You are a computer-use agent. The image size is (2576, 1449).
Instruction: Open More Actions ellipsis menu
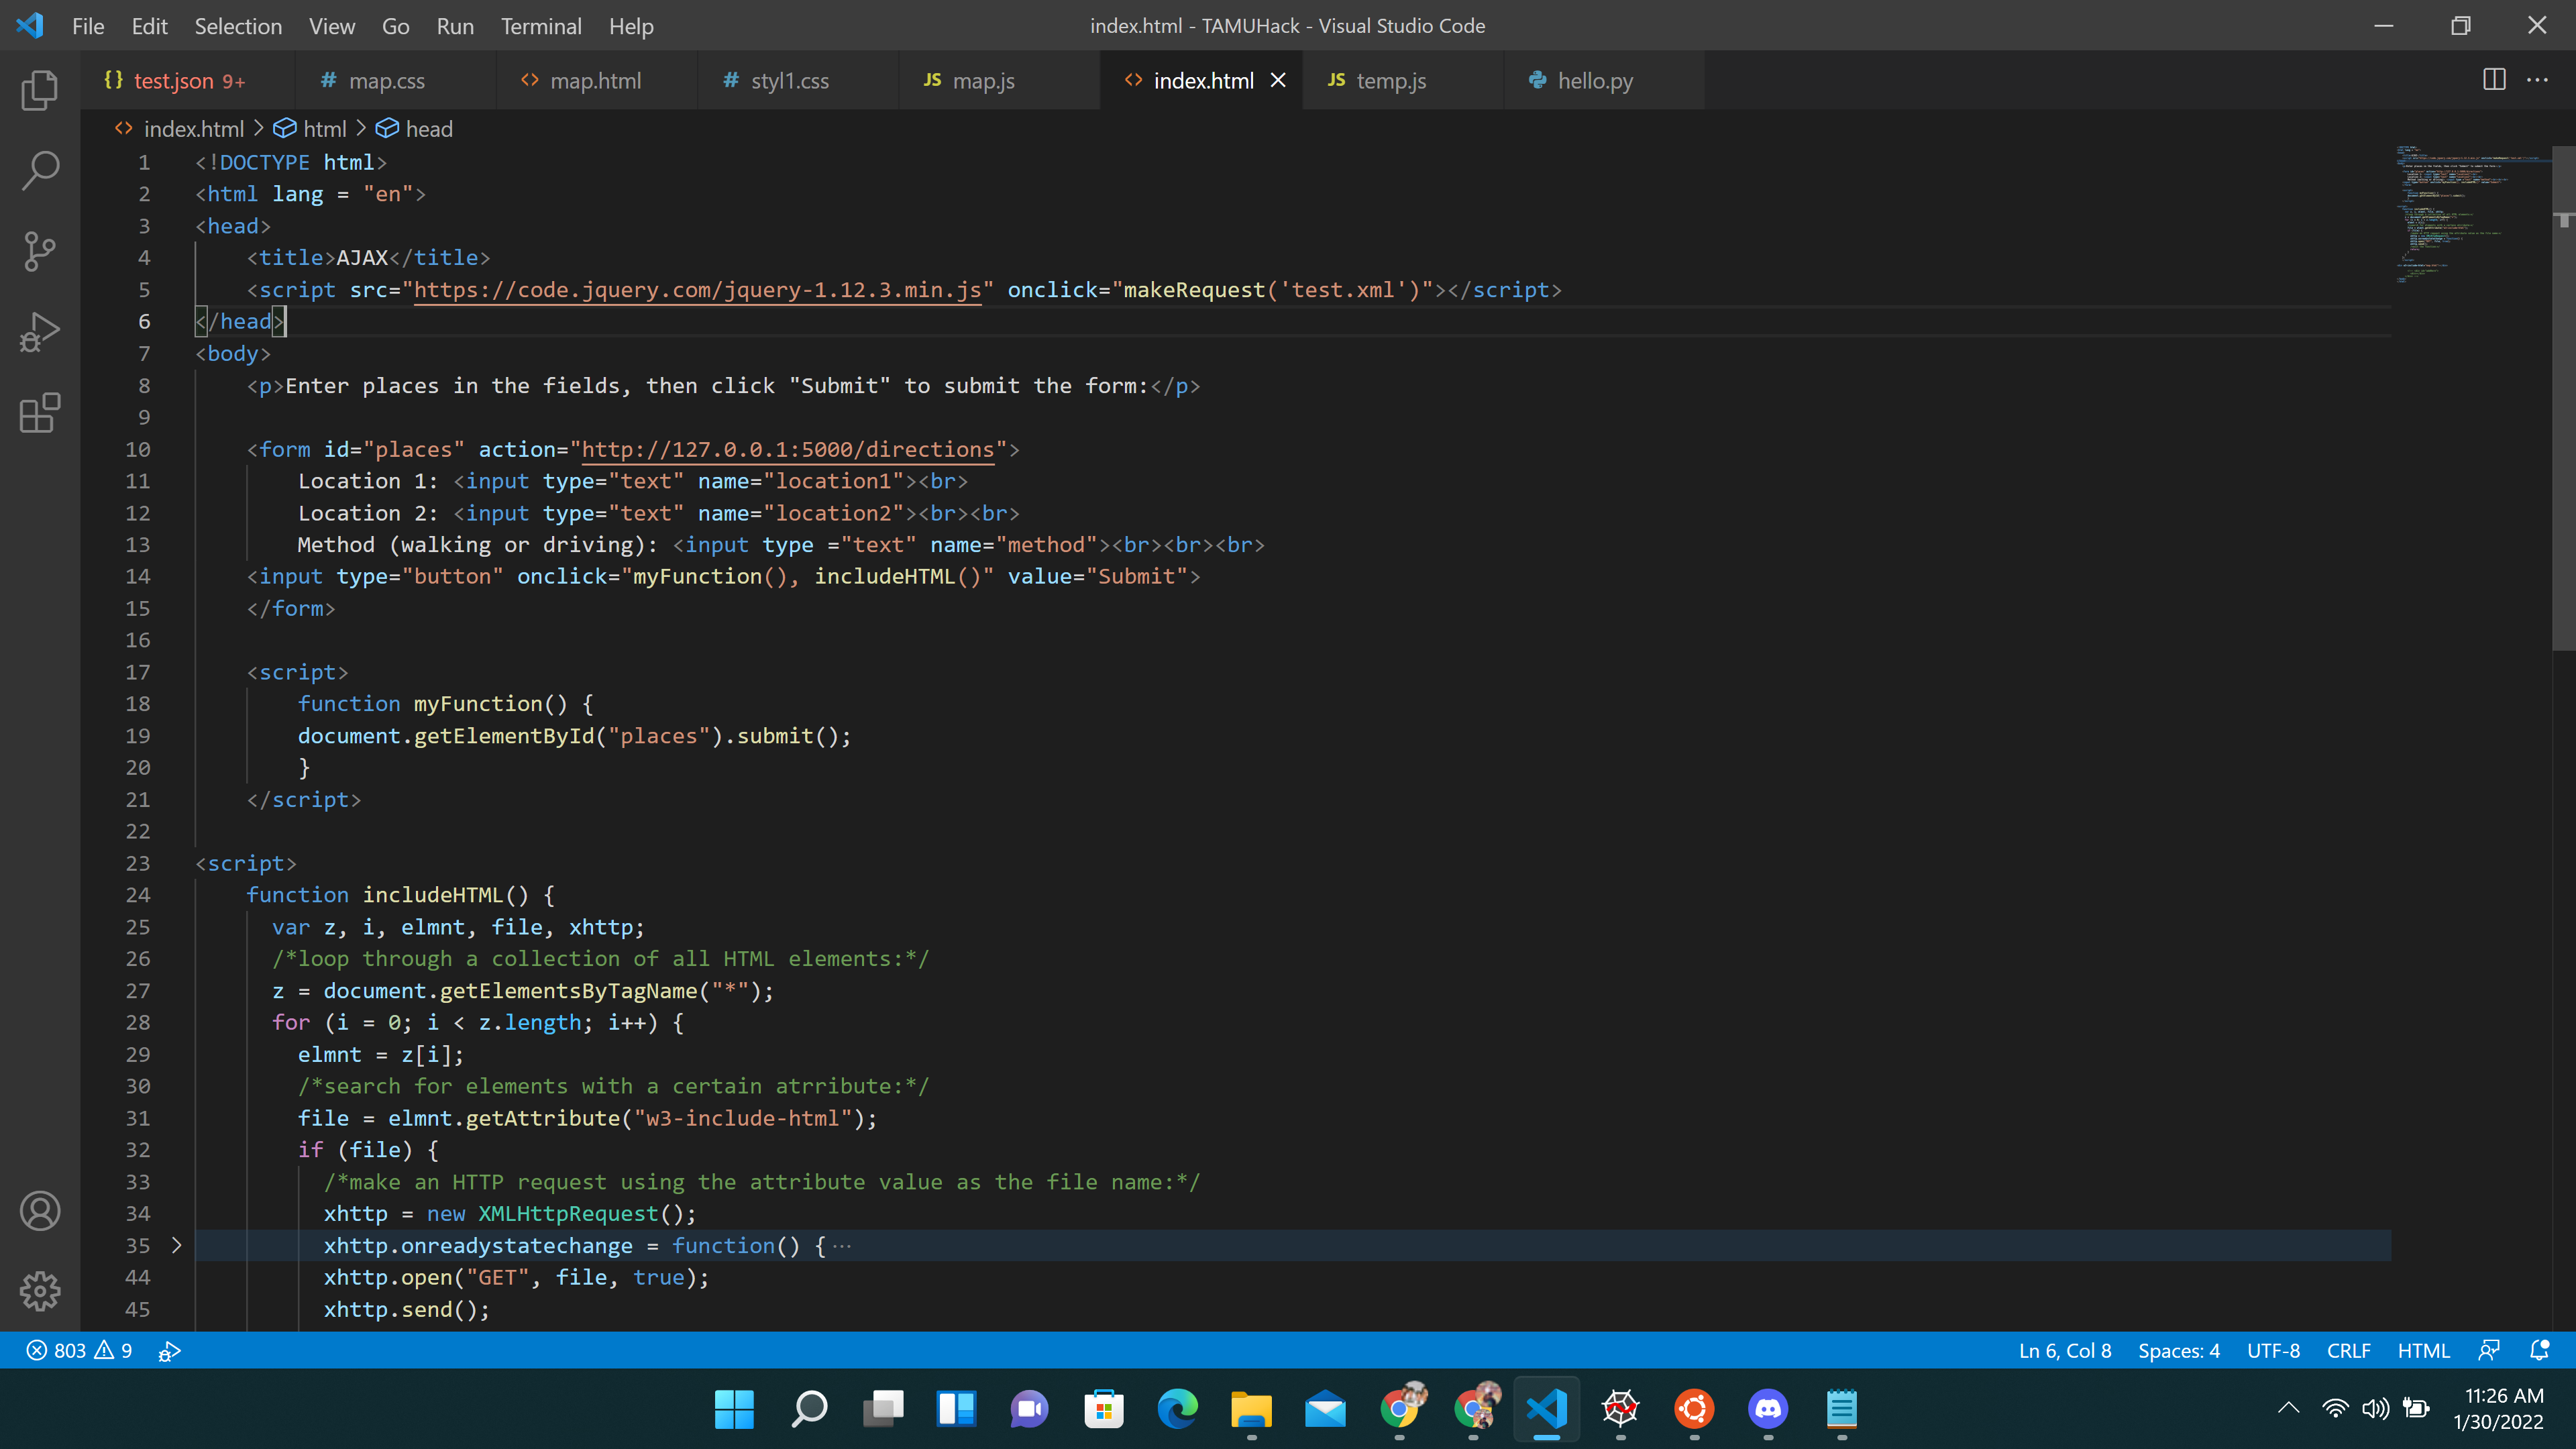tap(2537, 80)
